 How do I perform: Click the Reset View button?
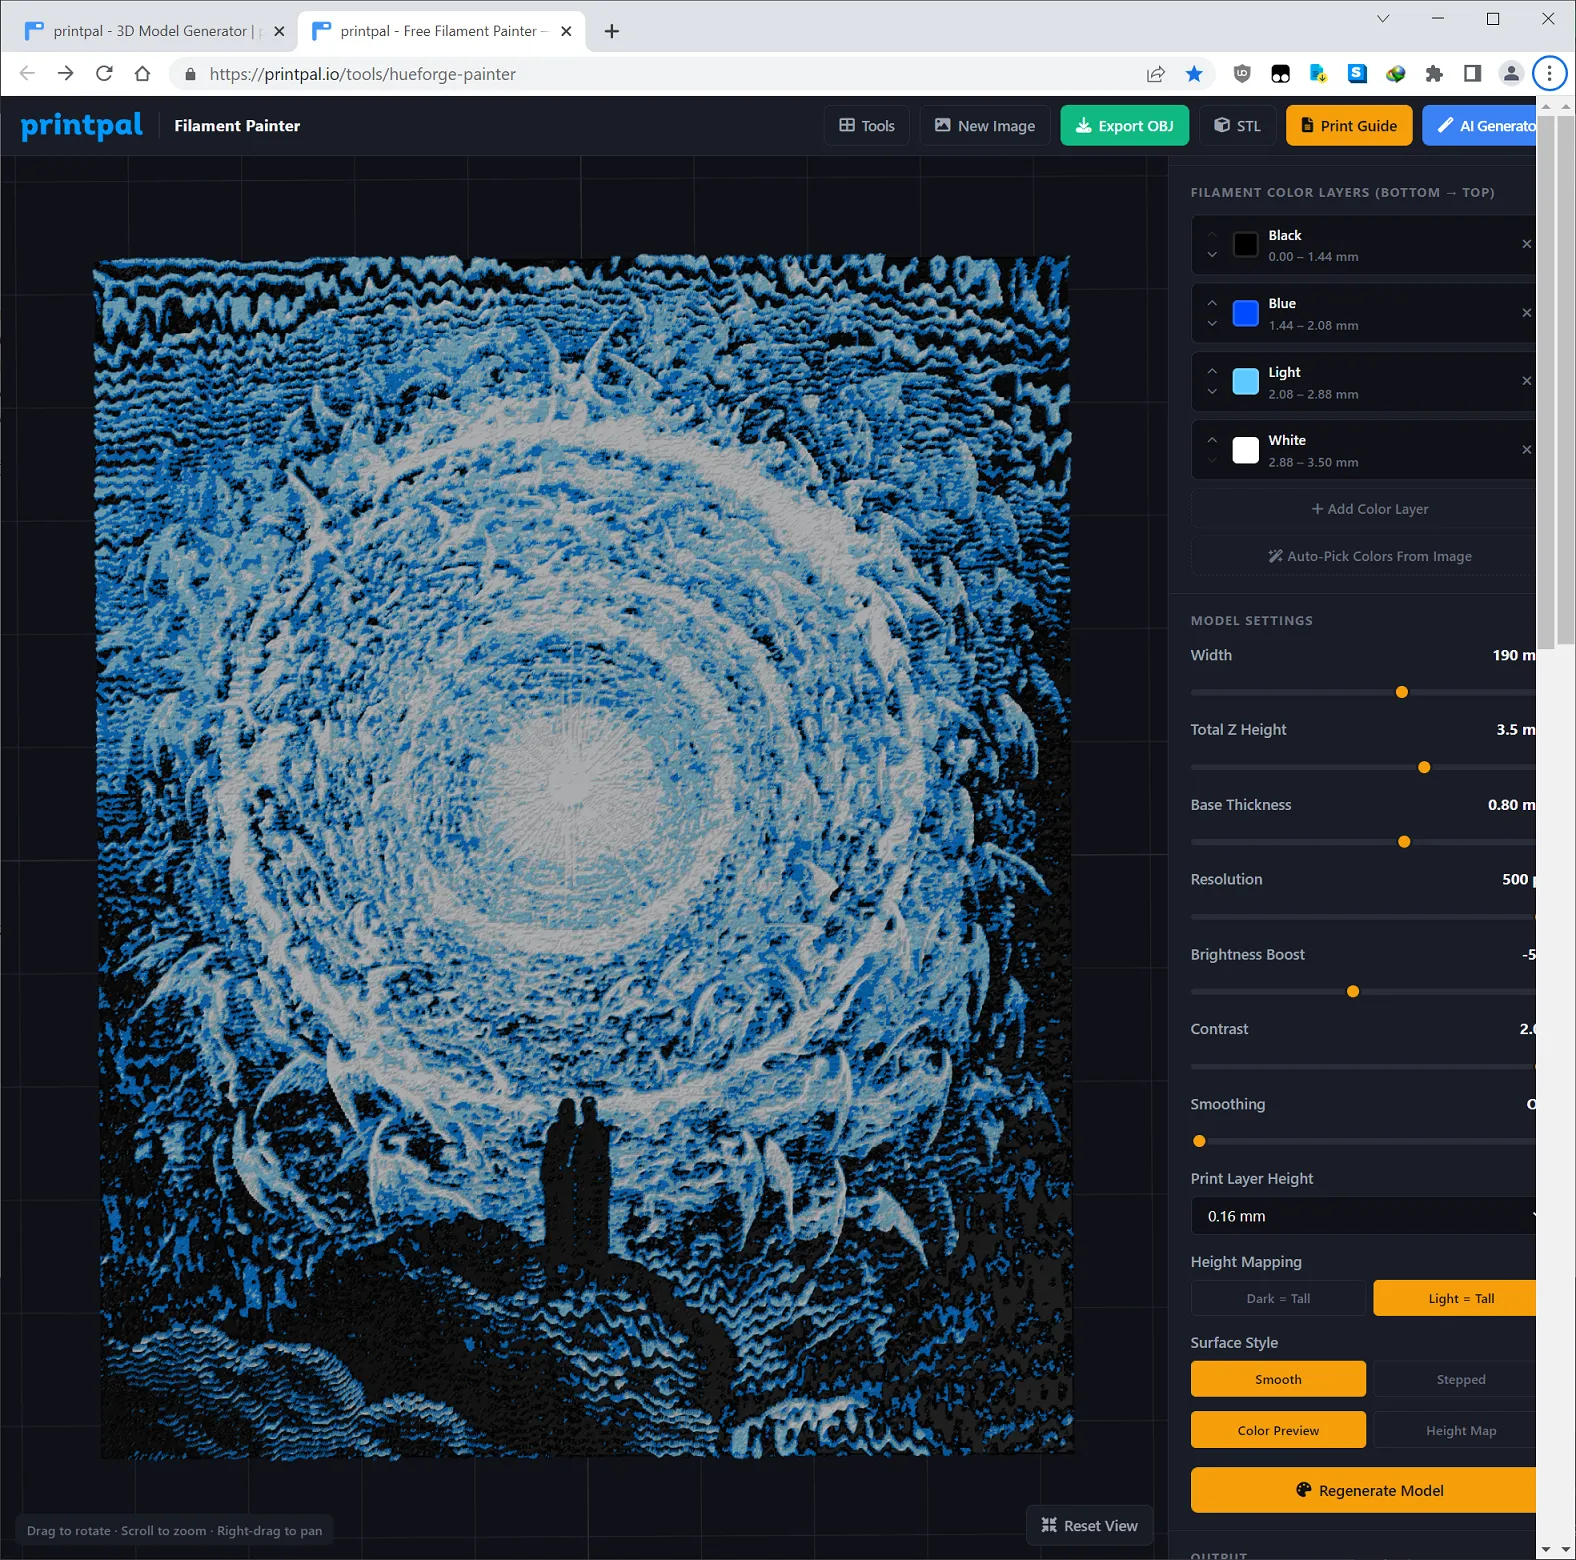click(x=1089, y=1525)
